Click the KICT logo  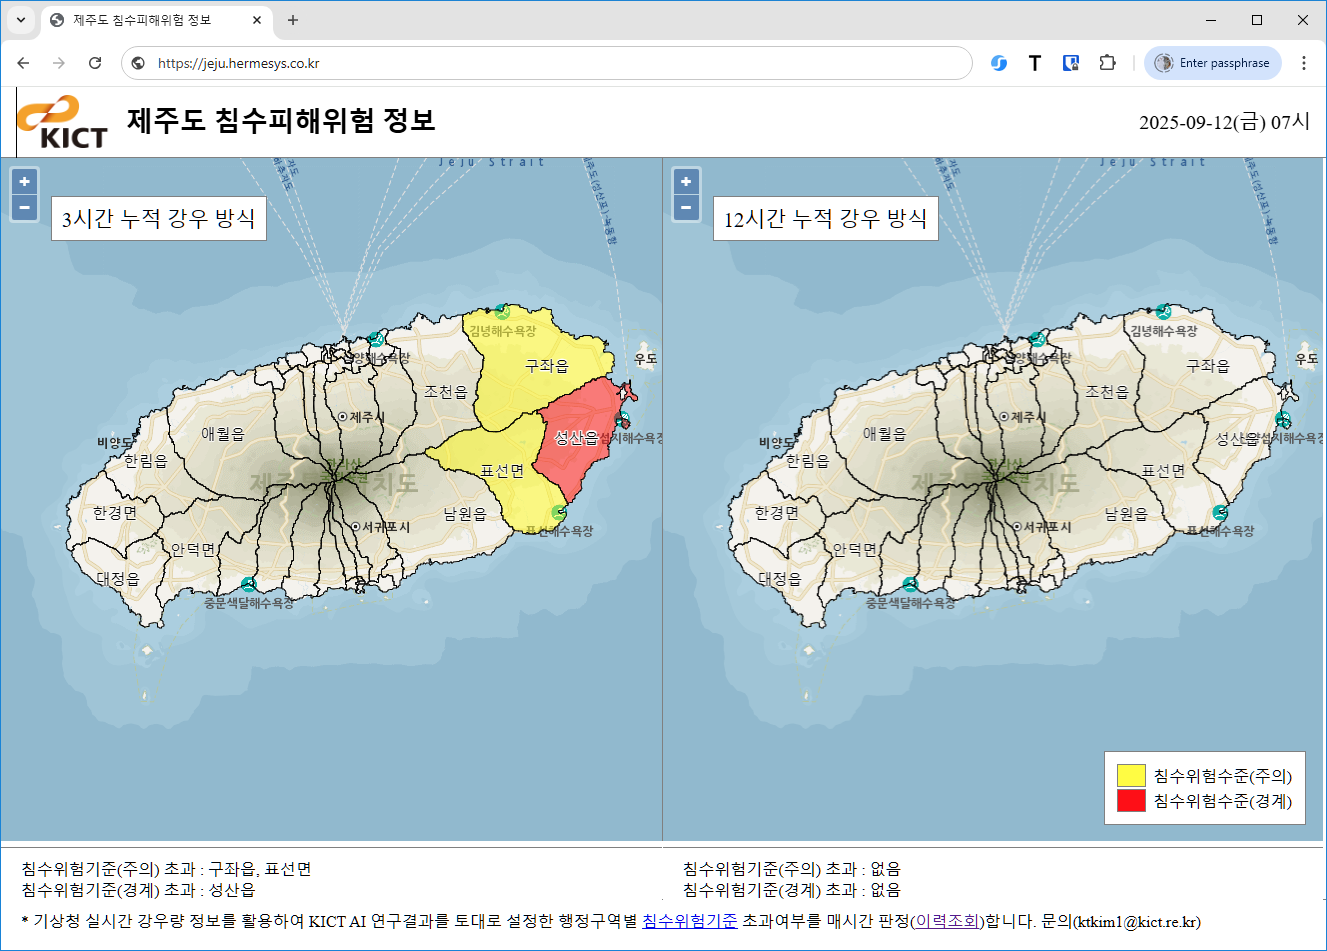click(x=62, y=122)
